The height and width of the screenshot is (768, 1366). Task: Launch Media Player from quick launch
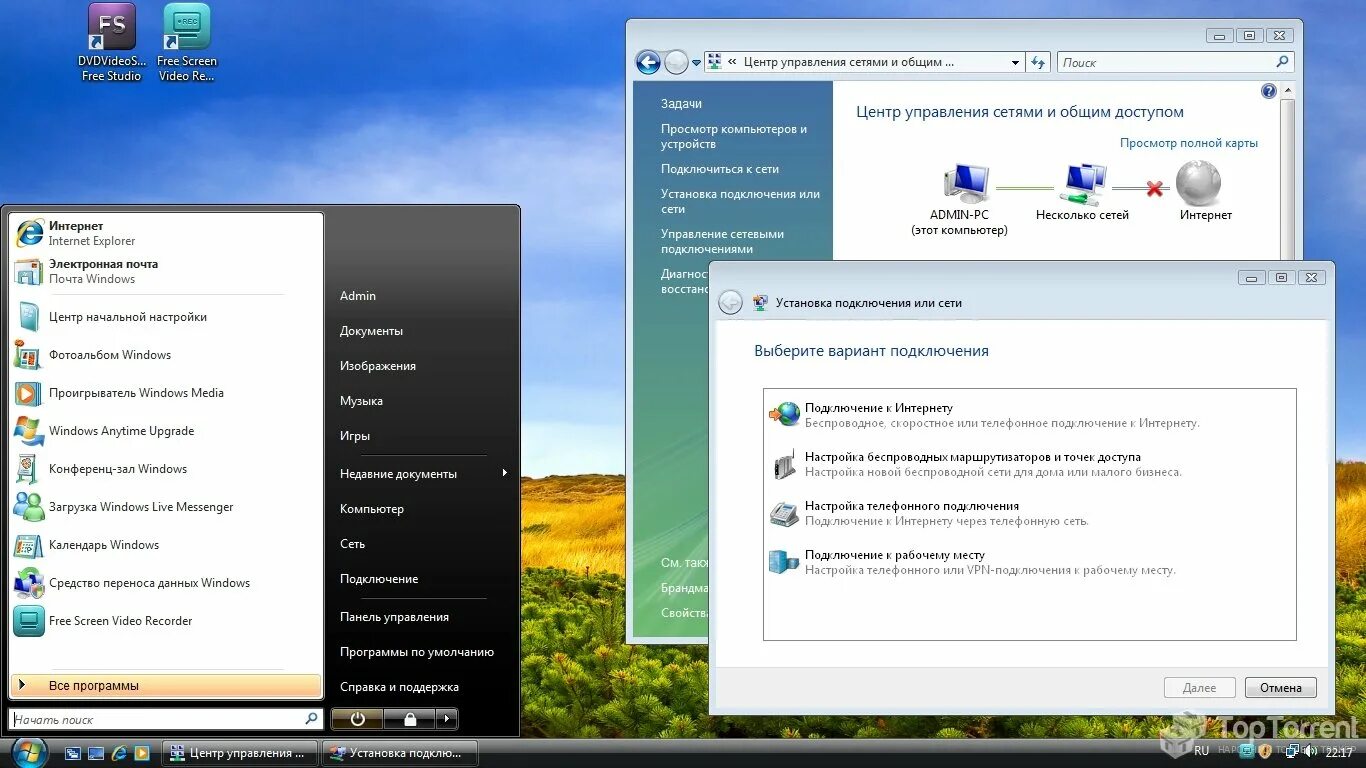point(142,753)
